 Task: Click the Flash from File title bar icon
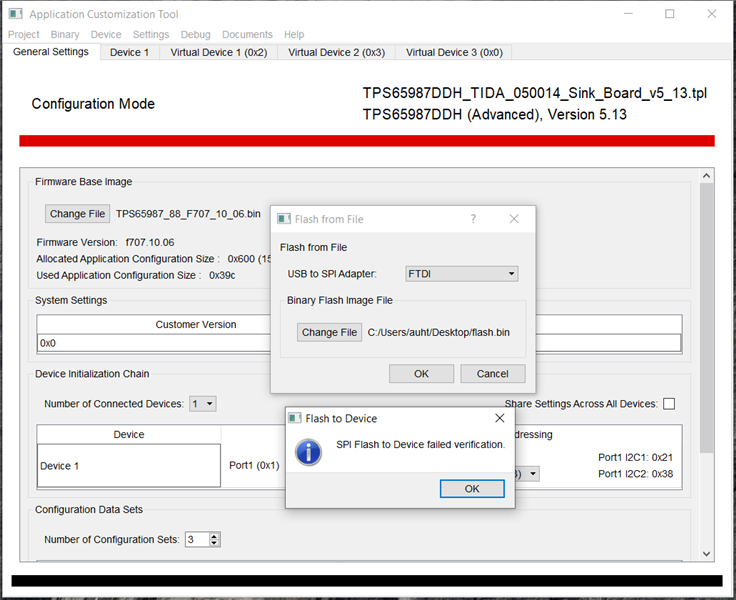284,219
